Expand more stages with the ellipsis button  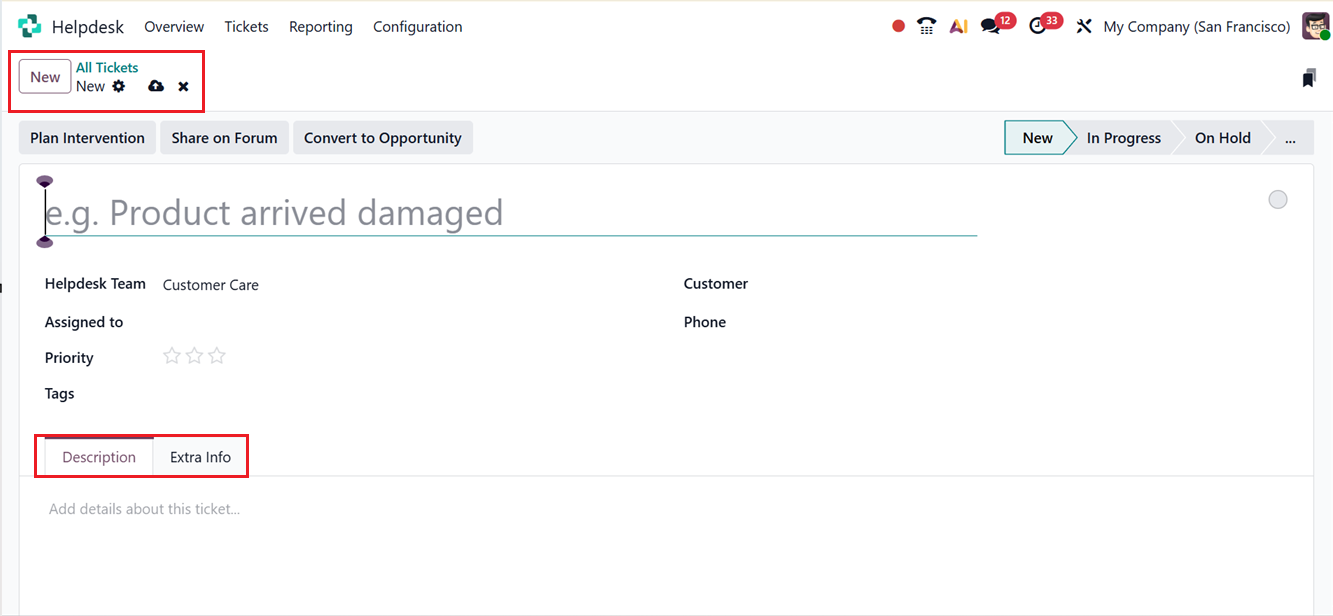click(1290, 138)
